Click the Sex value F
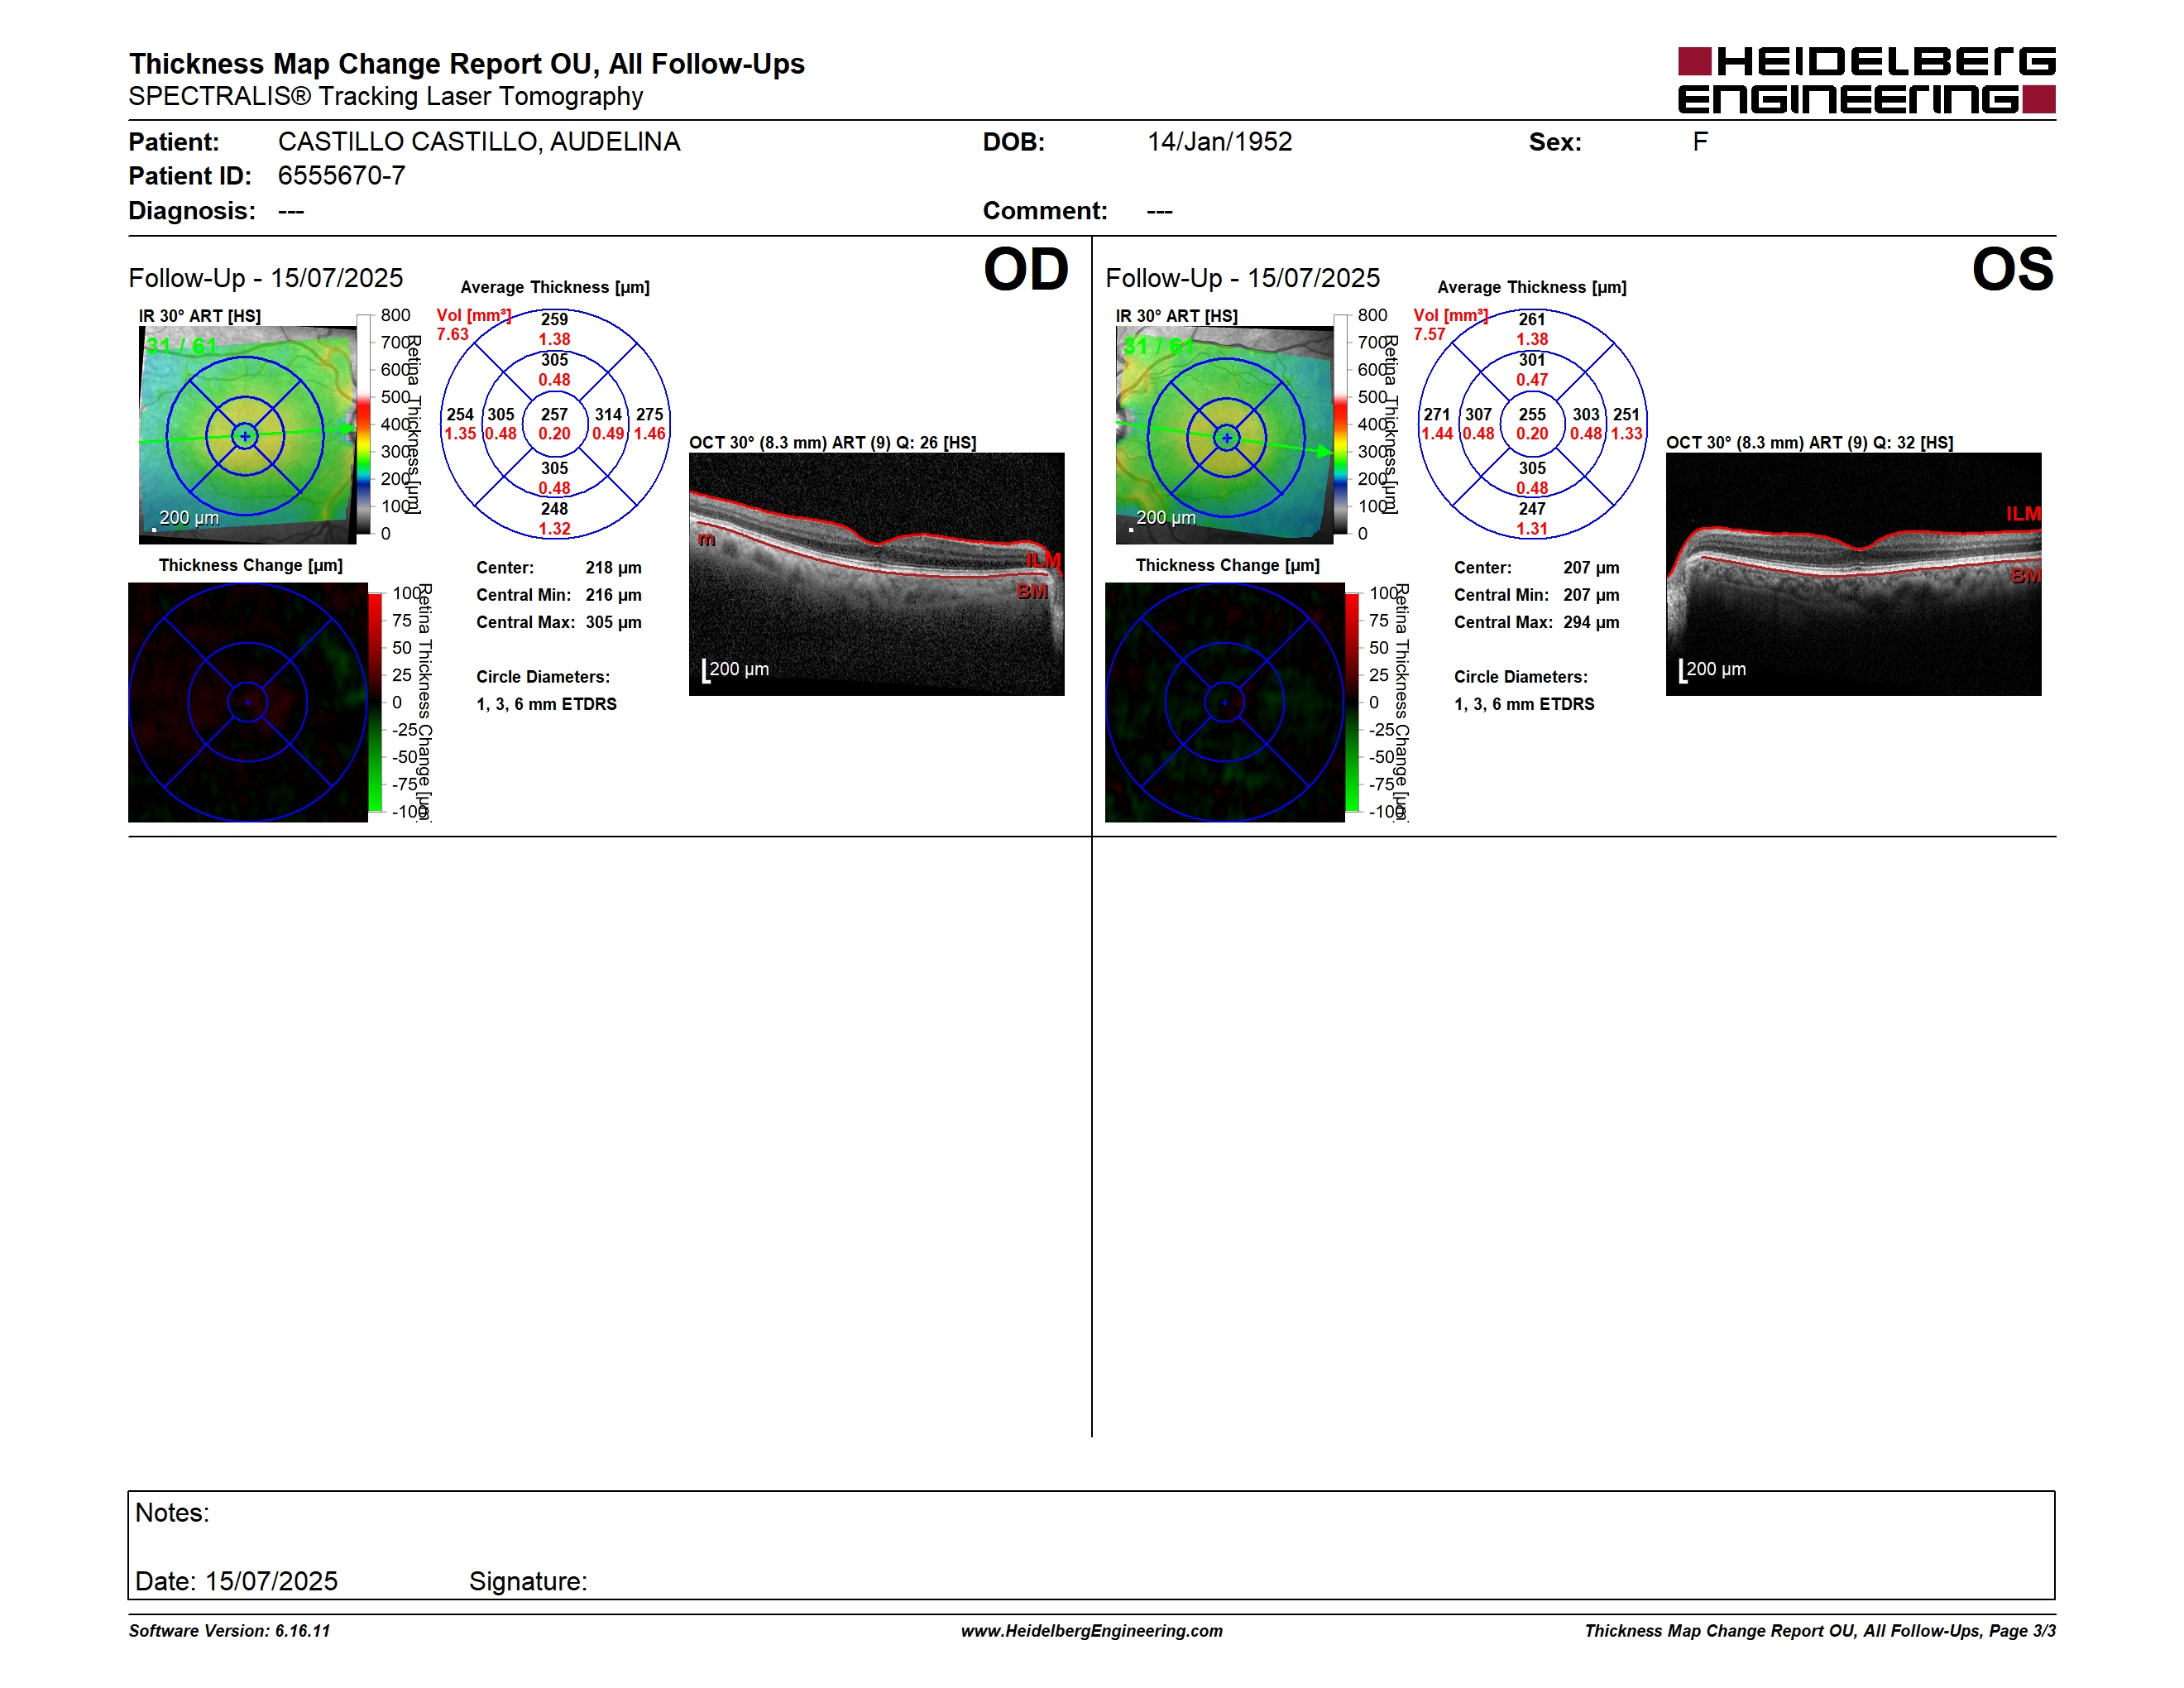This screenshot has width=2184, height=1688. [x=1700, y=142]
